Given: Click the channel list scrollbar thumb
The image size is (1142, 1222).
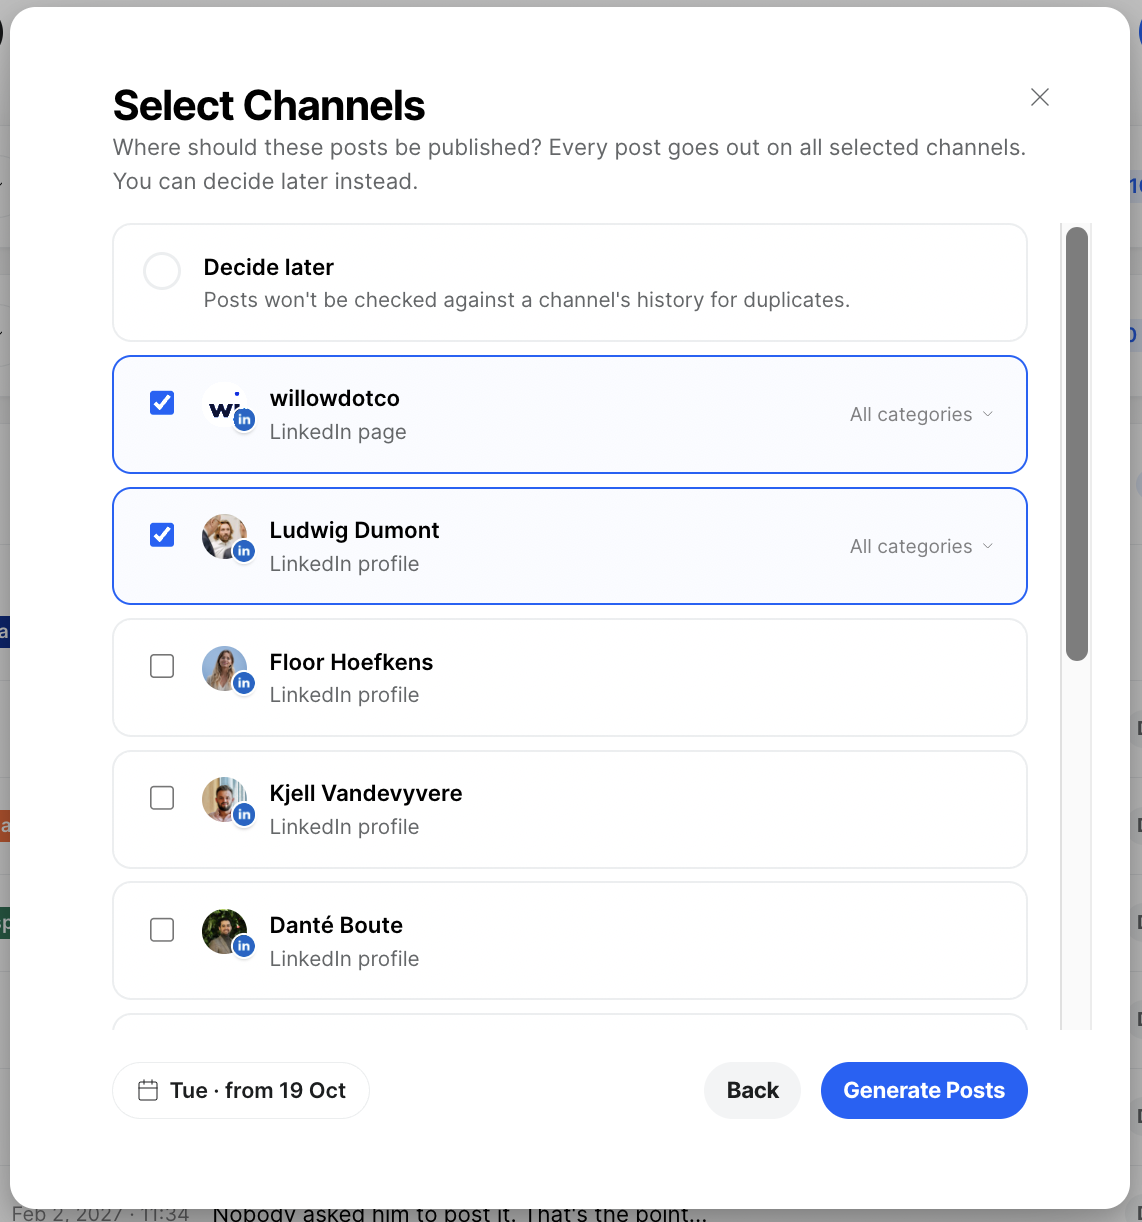Looking at the screenshot, I should [1077, 444].
